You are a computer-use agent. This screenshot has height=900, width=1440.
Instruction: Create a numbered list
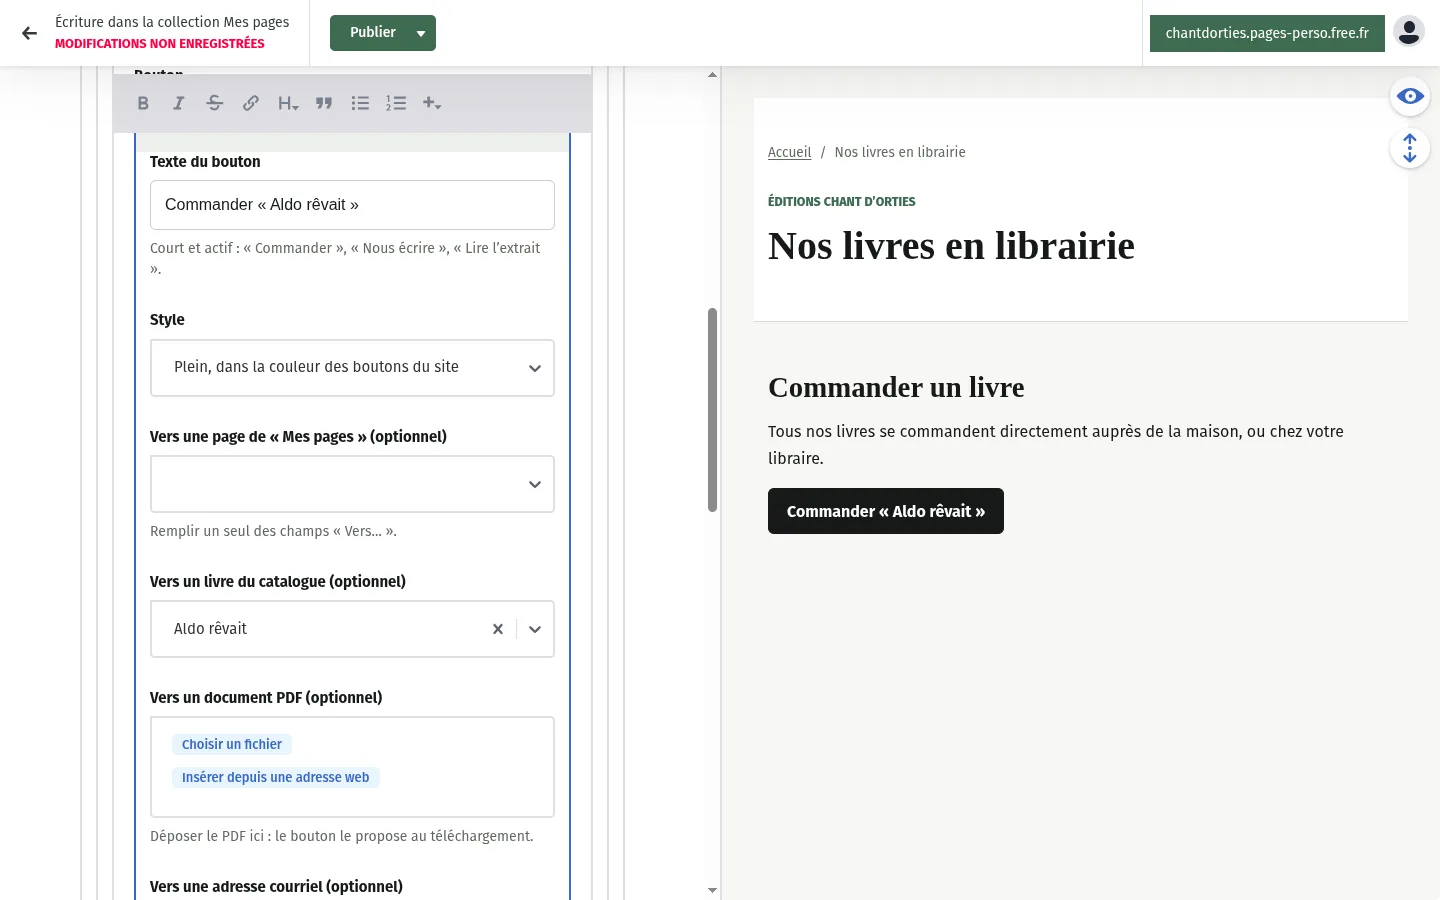[x=396, y=103]
